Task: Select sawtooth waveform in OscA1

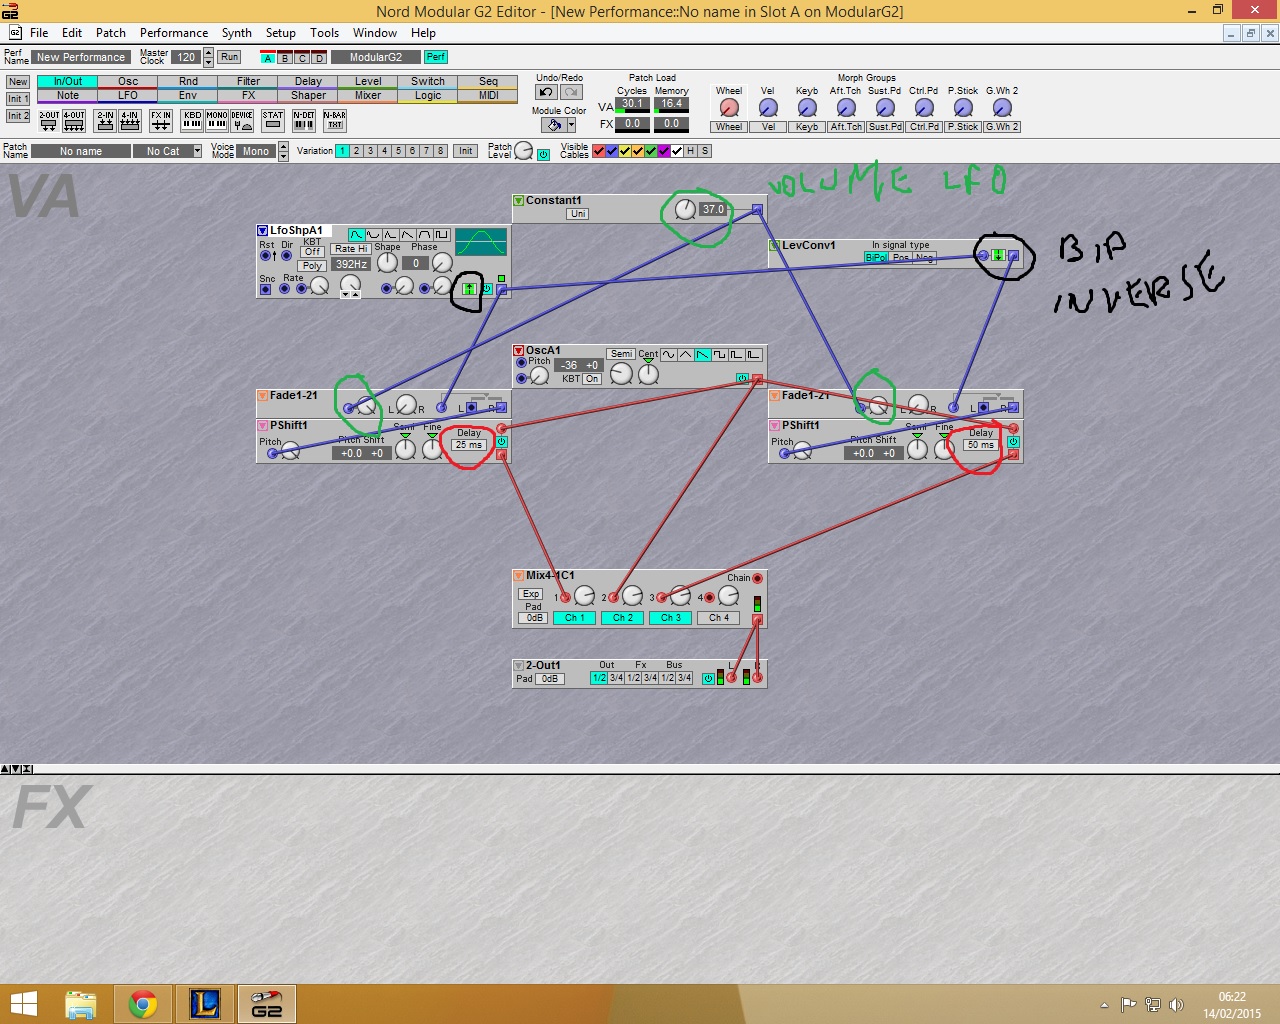Action: click(x=703, y=355)
